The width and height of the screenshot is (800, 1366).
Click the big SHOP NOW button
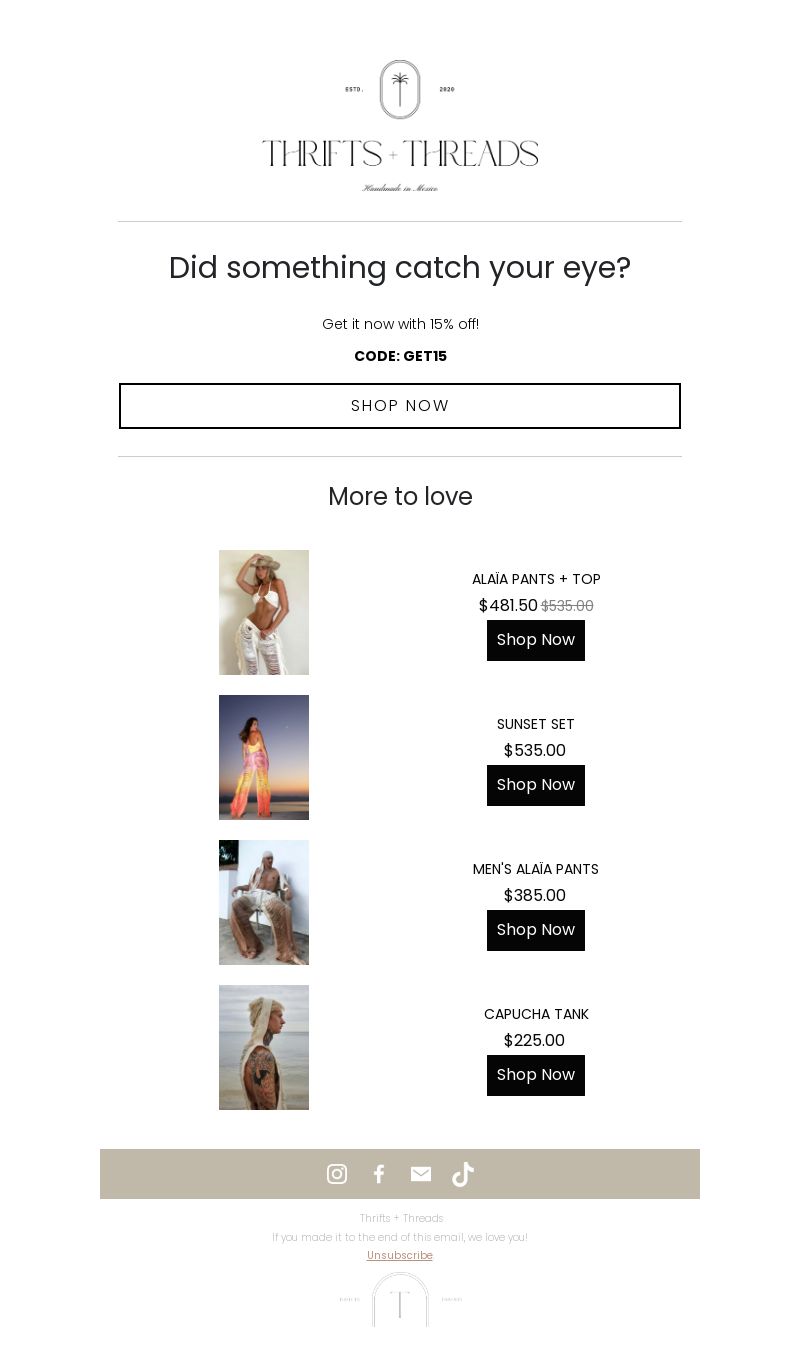[400, 406]
